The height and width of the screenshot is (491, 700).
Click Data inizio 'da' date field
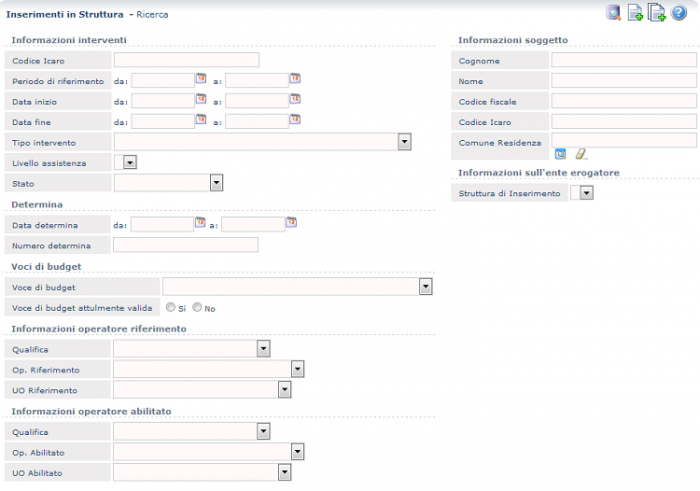click(163, 101)
